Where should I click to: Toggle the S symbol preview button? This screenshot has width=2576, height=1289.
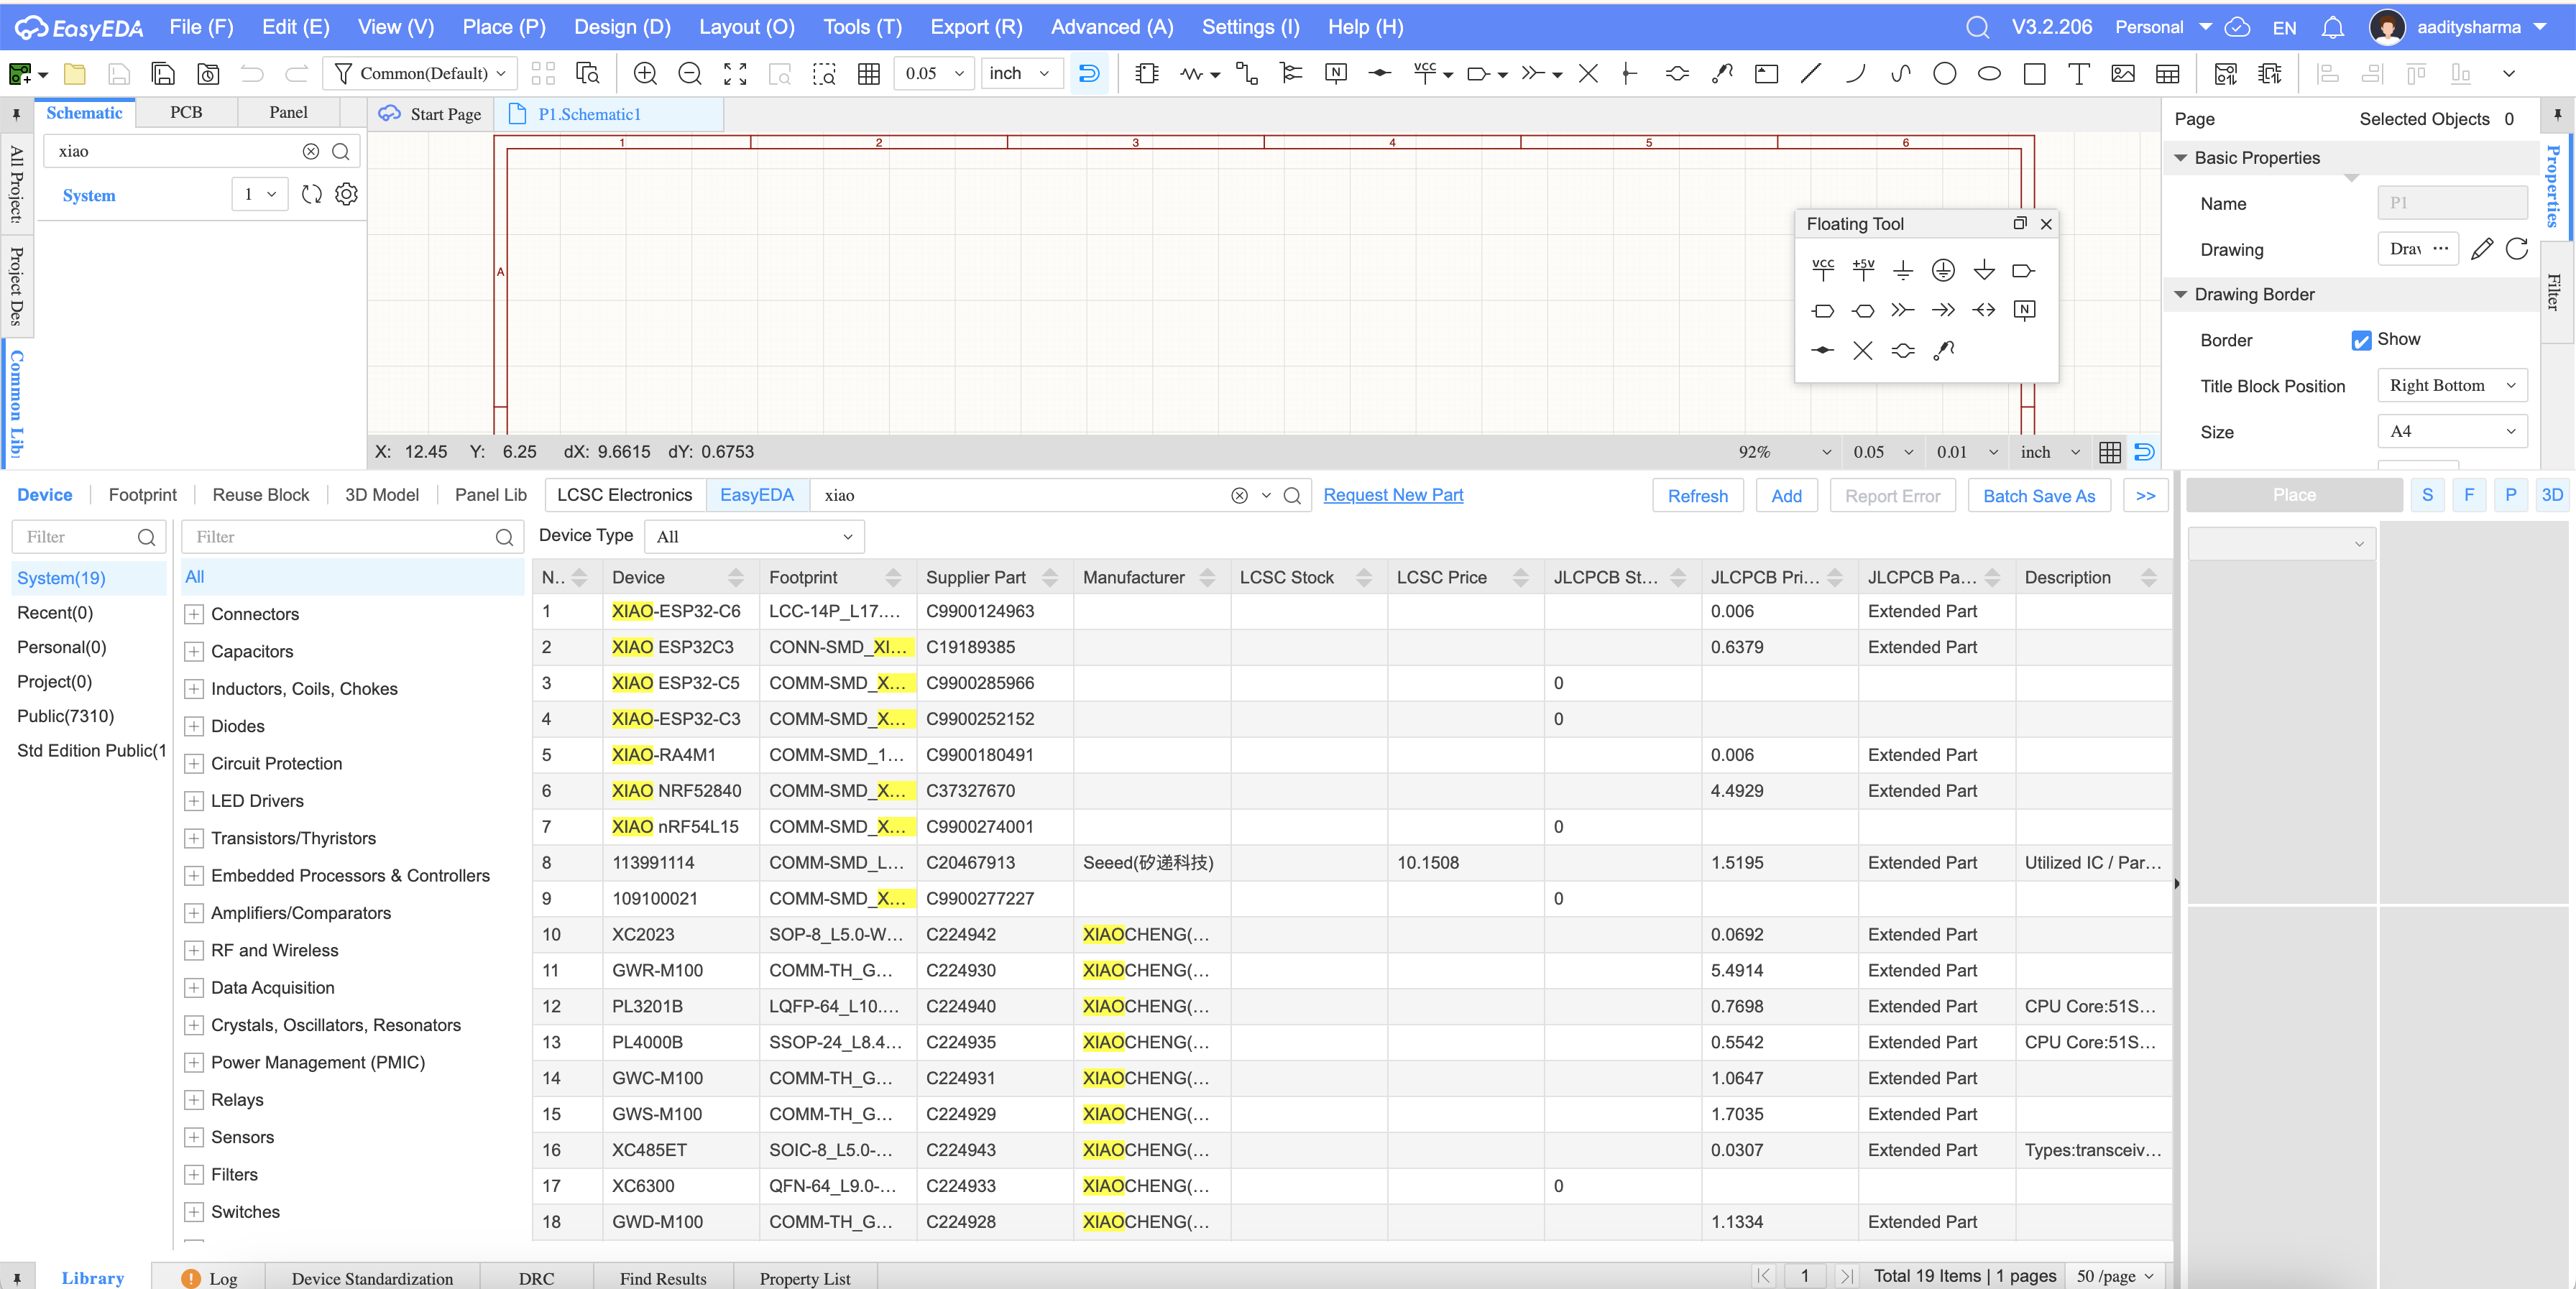(x=2427, y=495)
